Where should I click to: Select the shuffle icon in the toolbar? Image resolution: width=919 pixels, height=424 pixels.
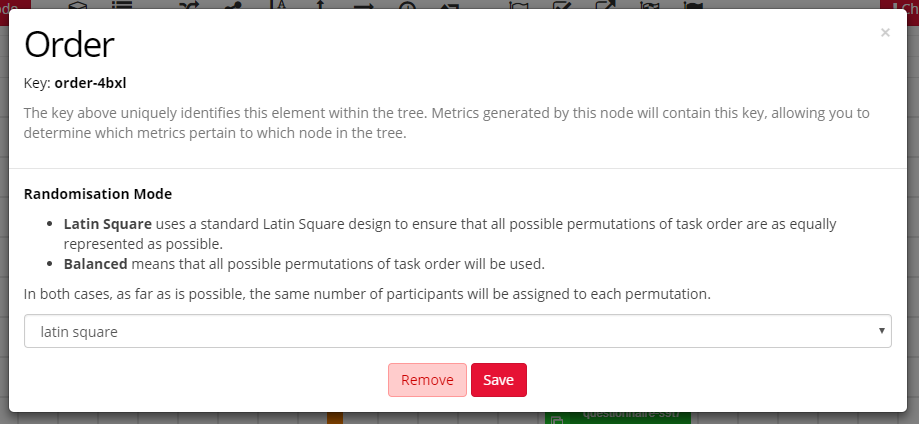pyautogui.click(x=188, y=4)
